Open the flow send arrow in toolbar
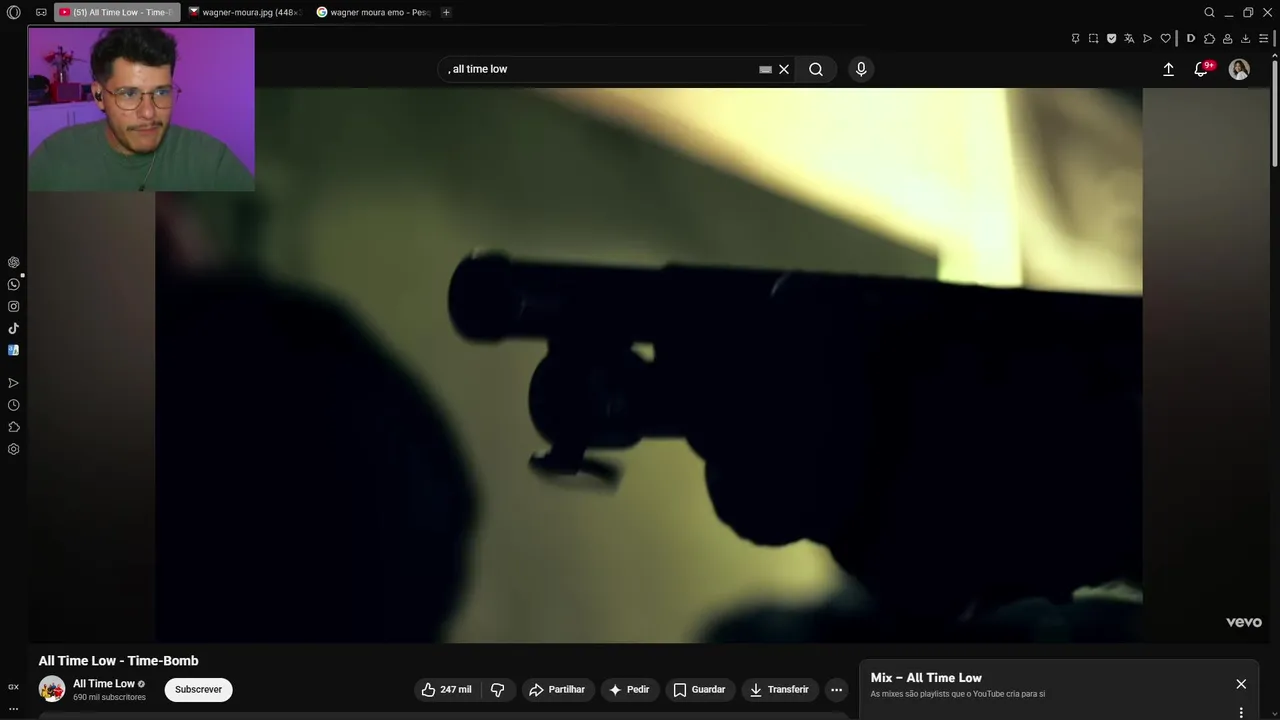The height and width of the screenshot is (720, 1280). (1147, 38)
